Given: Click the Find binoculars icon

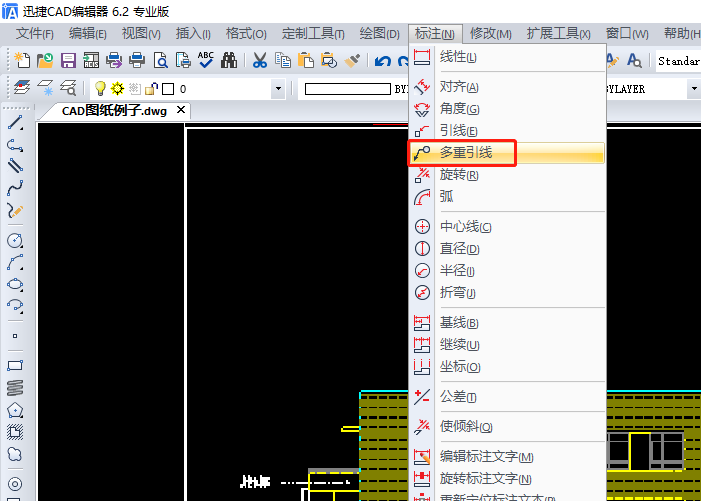Looking at the screenshot, I should tap(229, 60).
